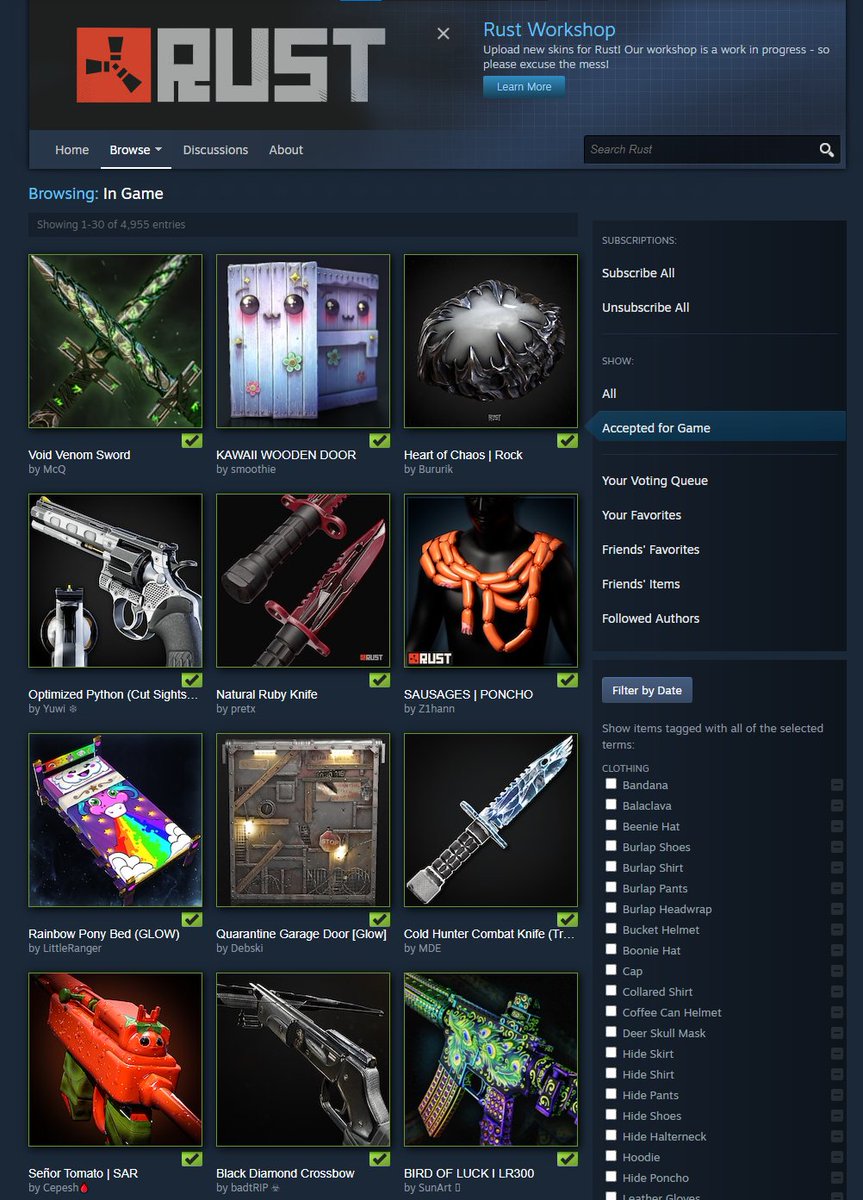Click green accepted checkmark under Void Venom Sword

[192, 440]
